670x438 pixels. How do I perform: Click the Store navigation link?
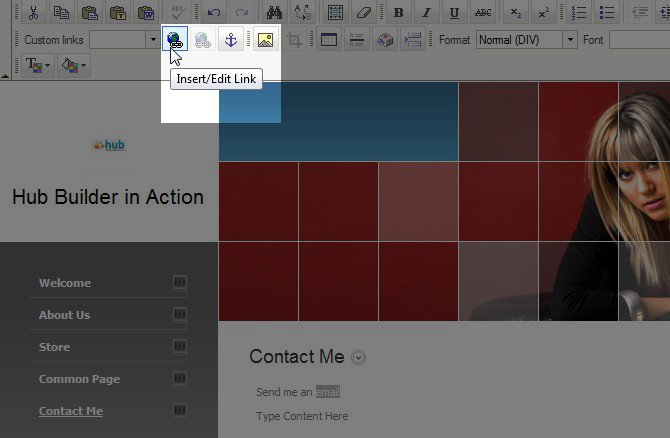click(54, 347)
